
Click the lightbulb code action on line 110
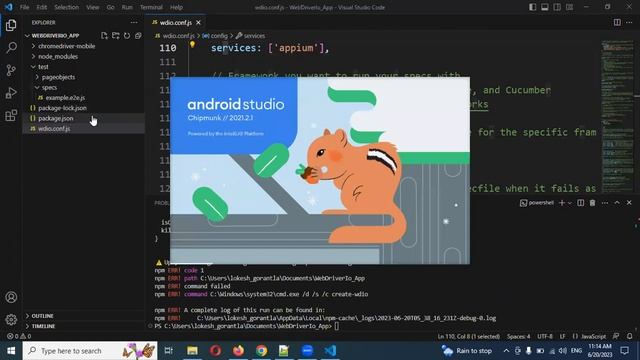click(192, 44)
